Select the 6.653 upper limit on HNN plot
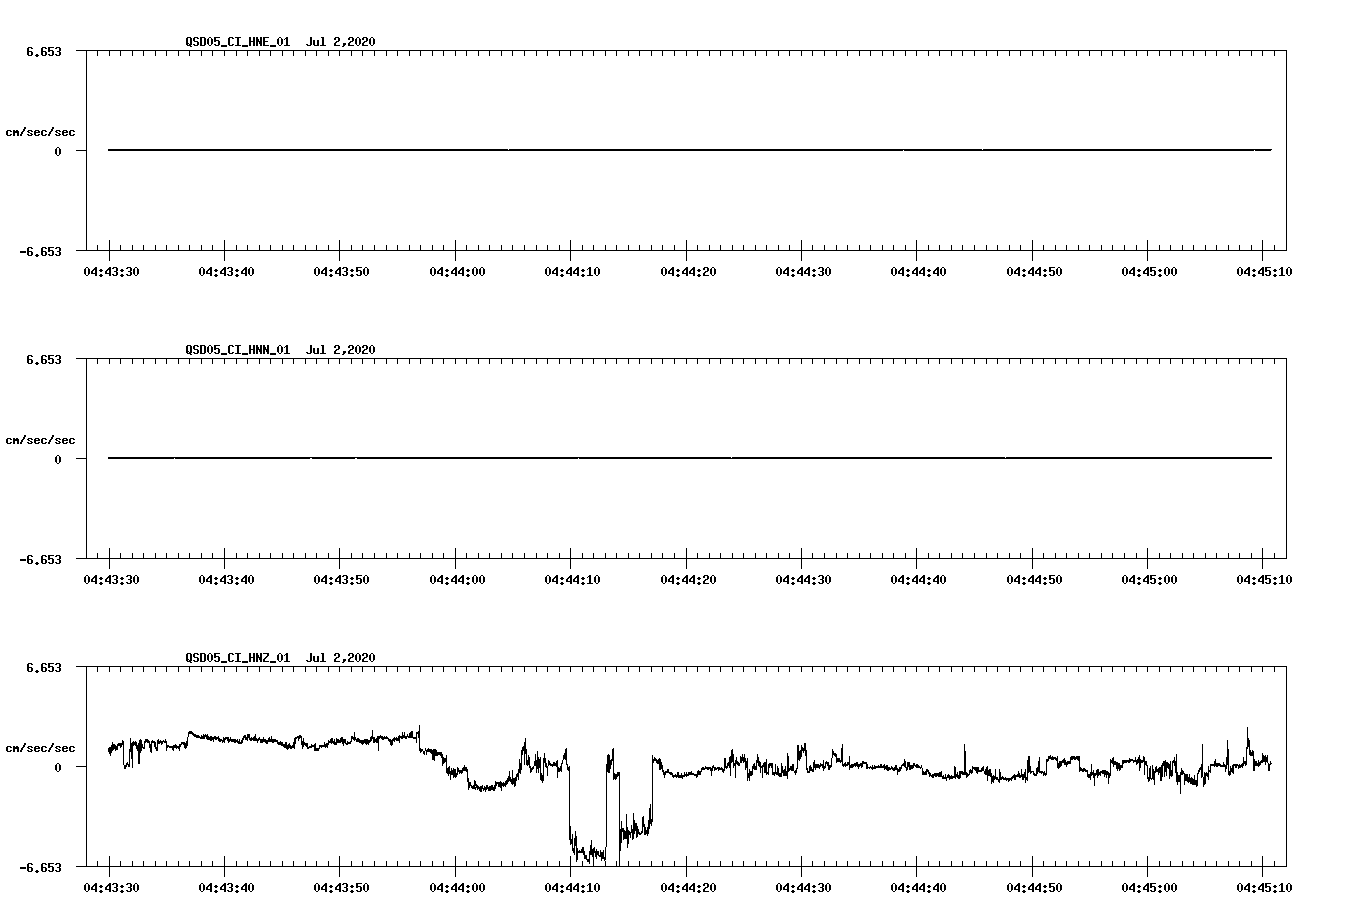The height and width of the screenshot is (924, 1358). pyautogui.click(x=44, y=359)
